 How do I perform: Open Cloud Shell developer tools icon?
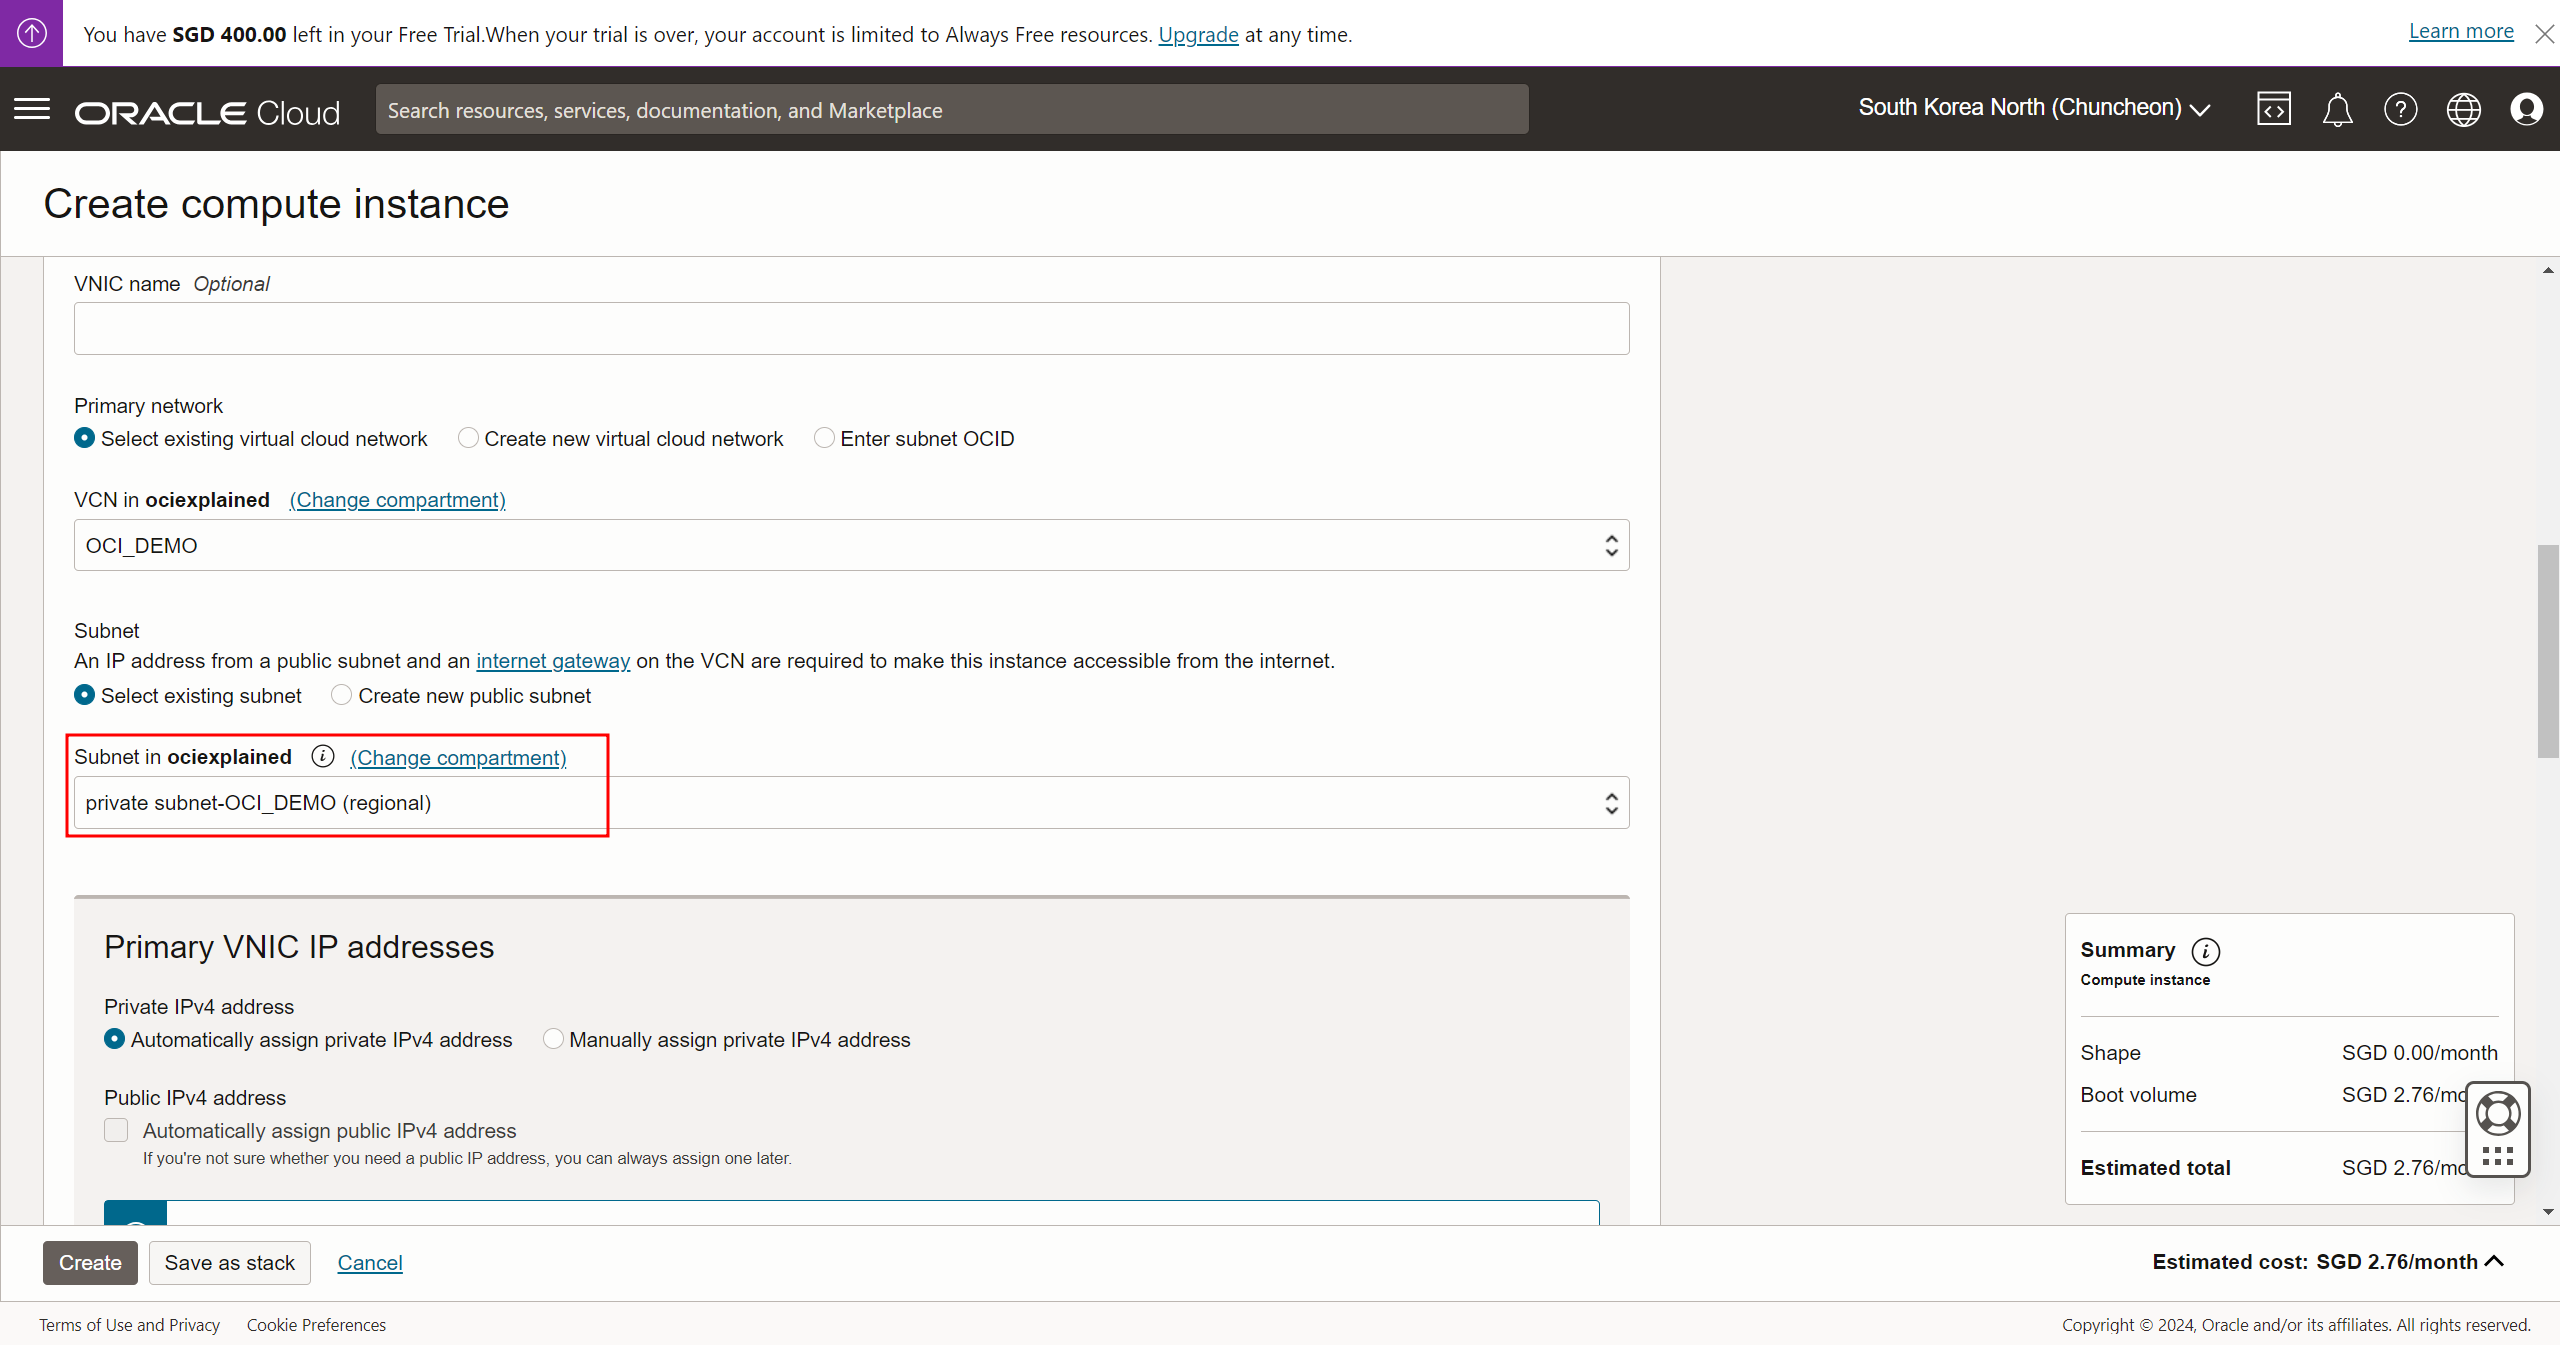(2273, 109)
